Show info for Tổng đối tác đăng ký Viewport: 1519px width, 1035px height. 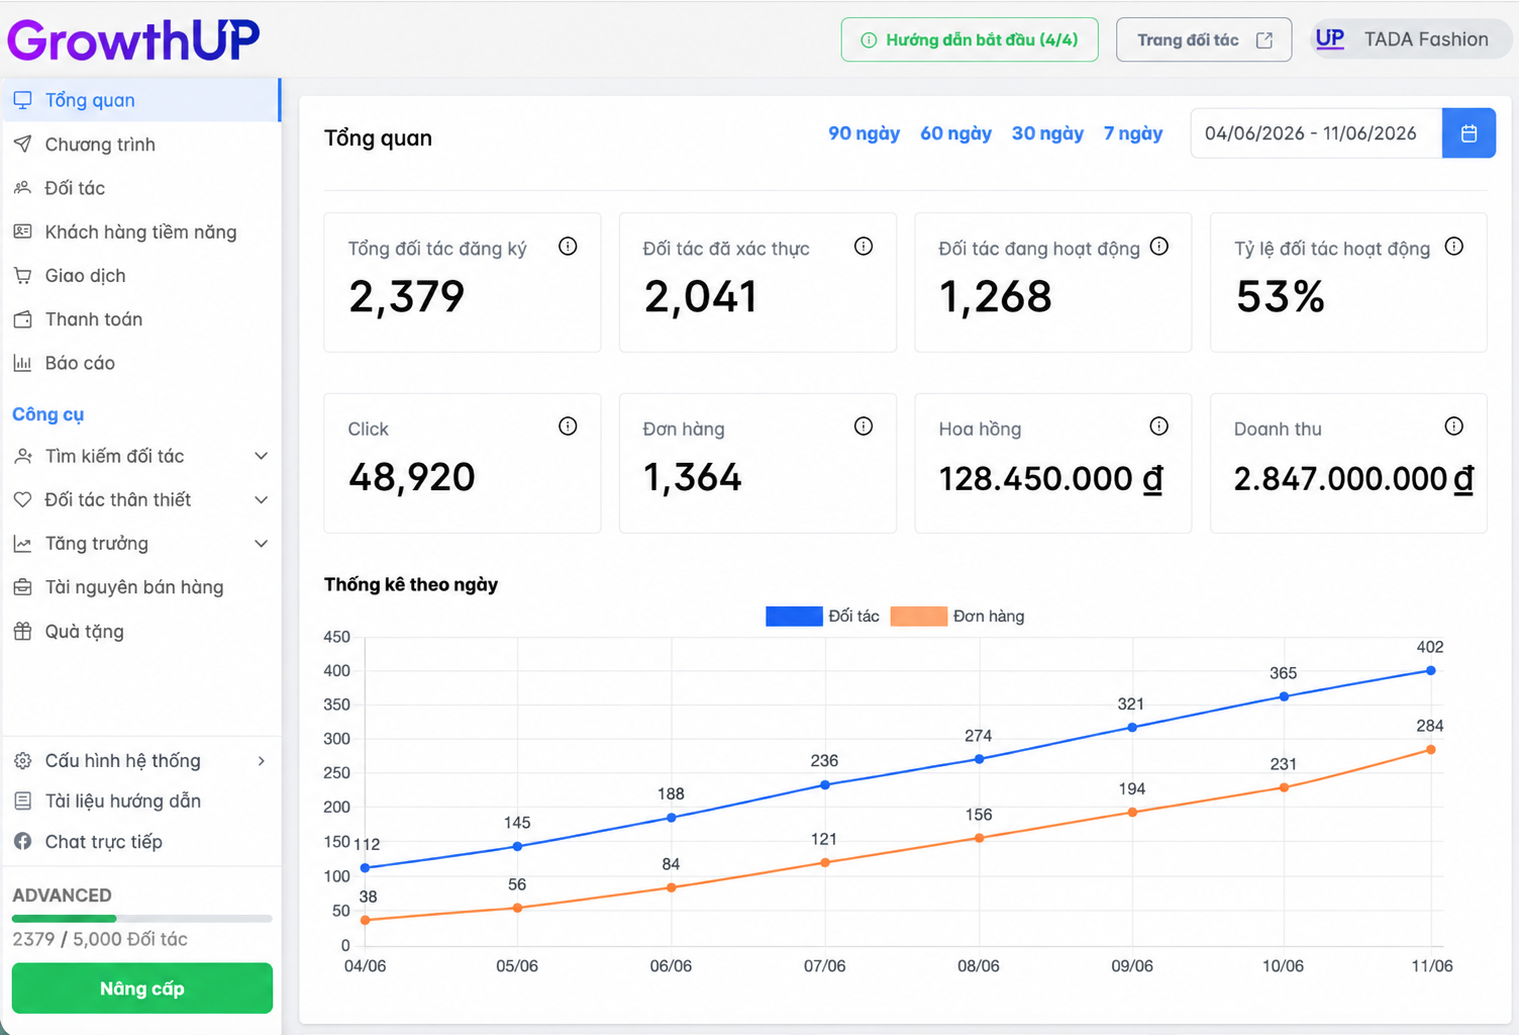pos(568,246)
